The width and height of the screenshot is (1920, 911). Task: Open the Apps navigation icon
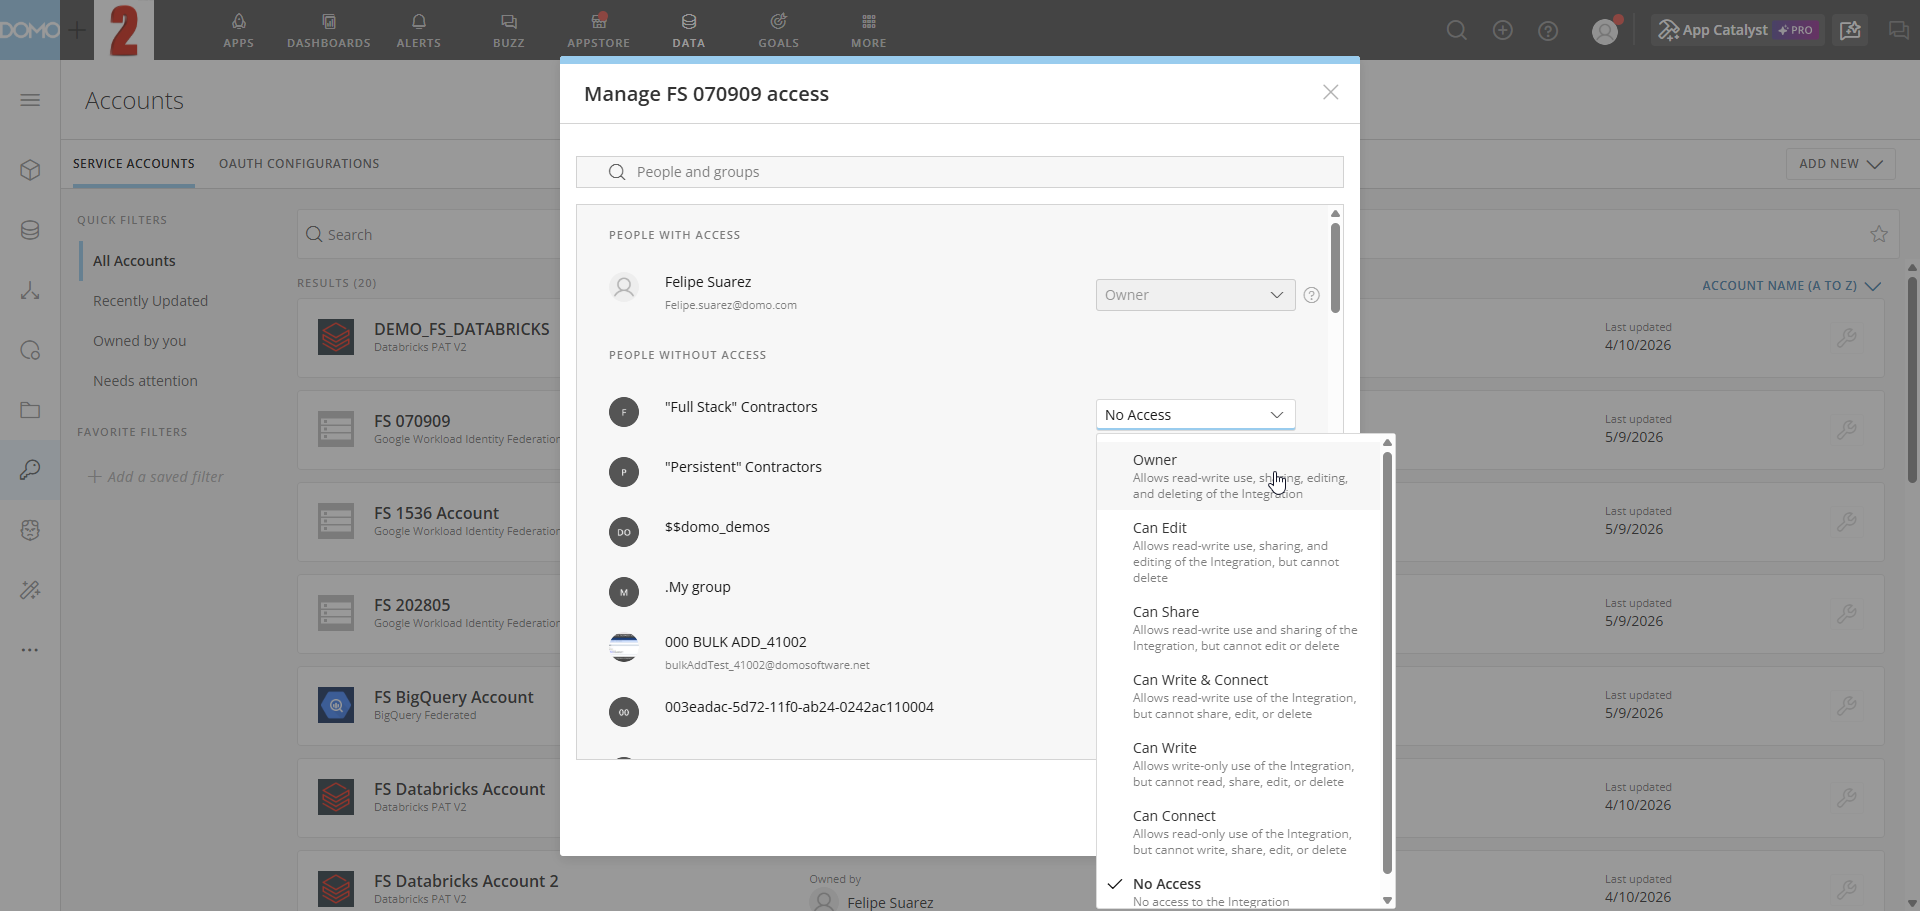[238, 30]
